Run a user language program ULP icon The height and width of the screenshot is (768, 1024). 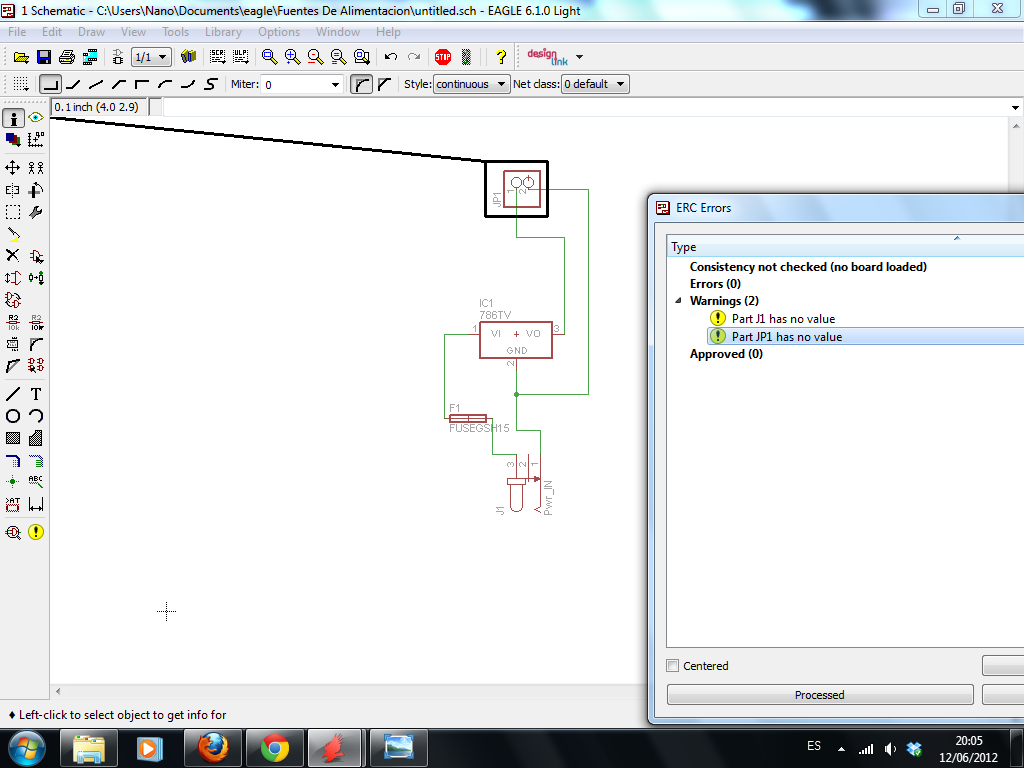[x=241, y=57]
